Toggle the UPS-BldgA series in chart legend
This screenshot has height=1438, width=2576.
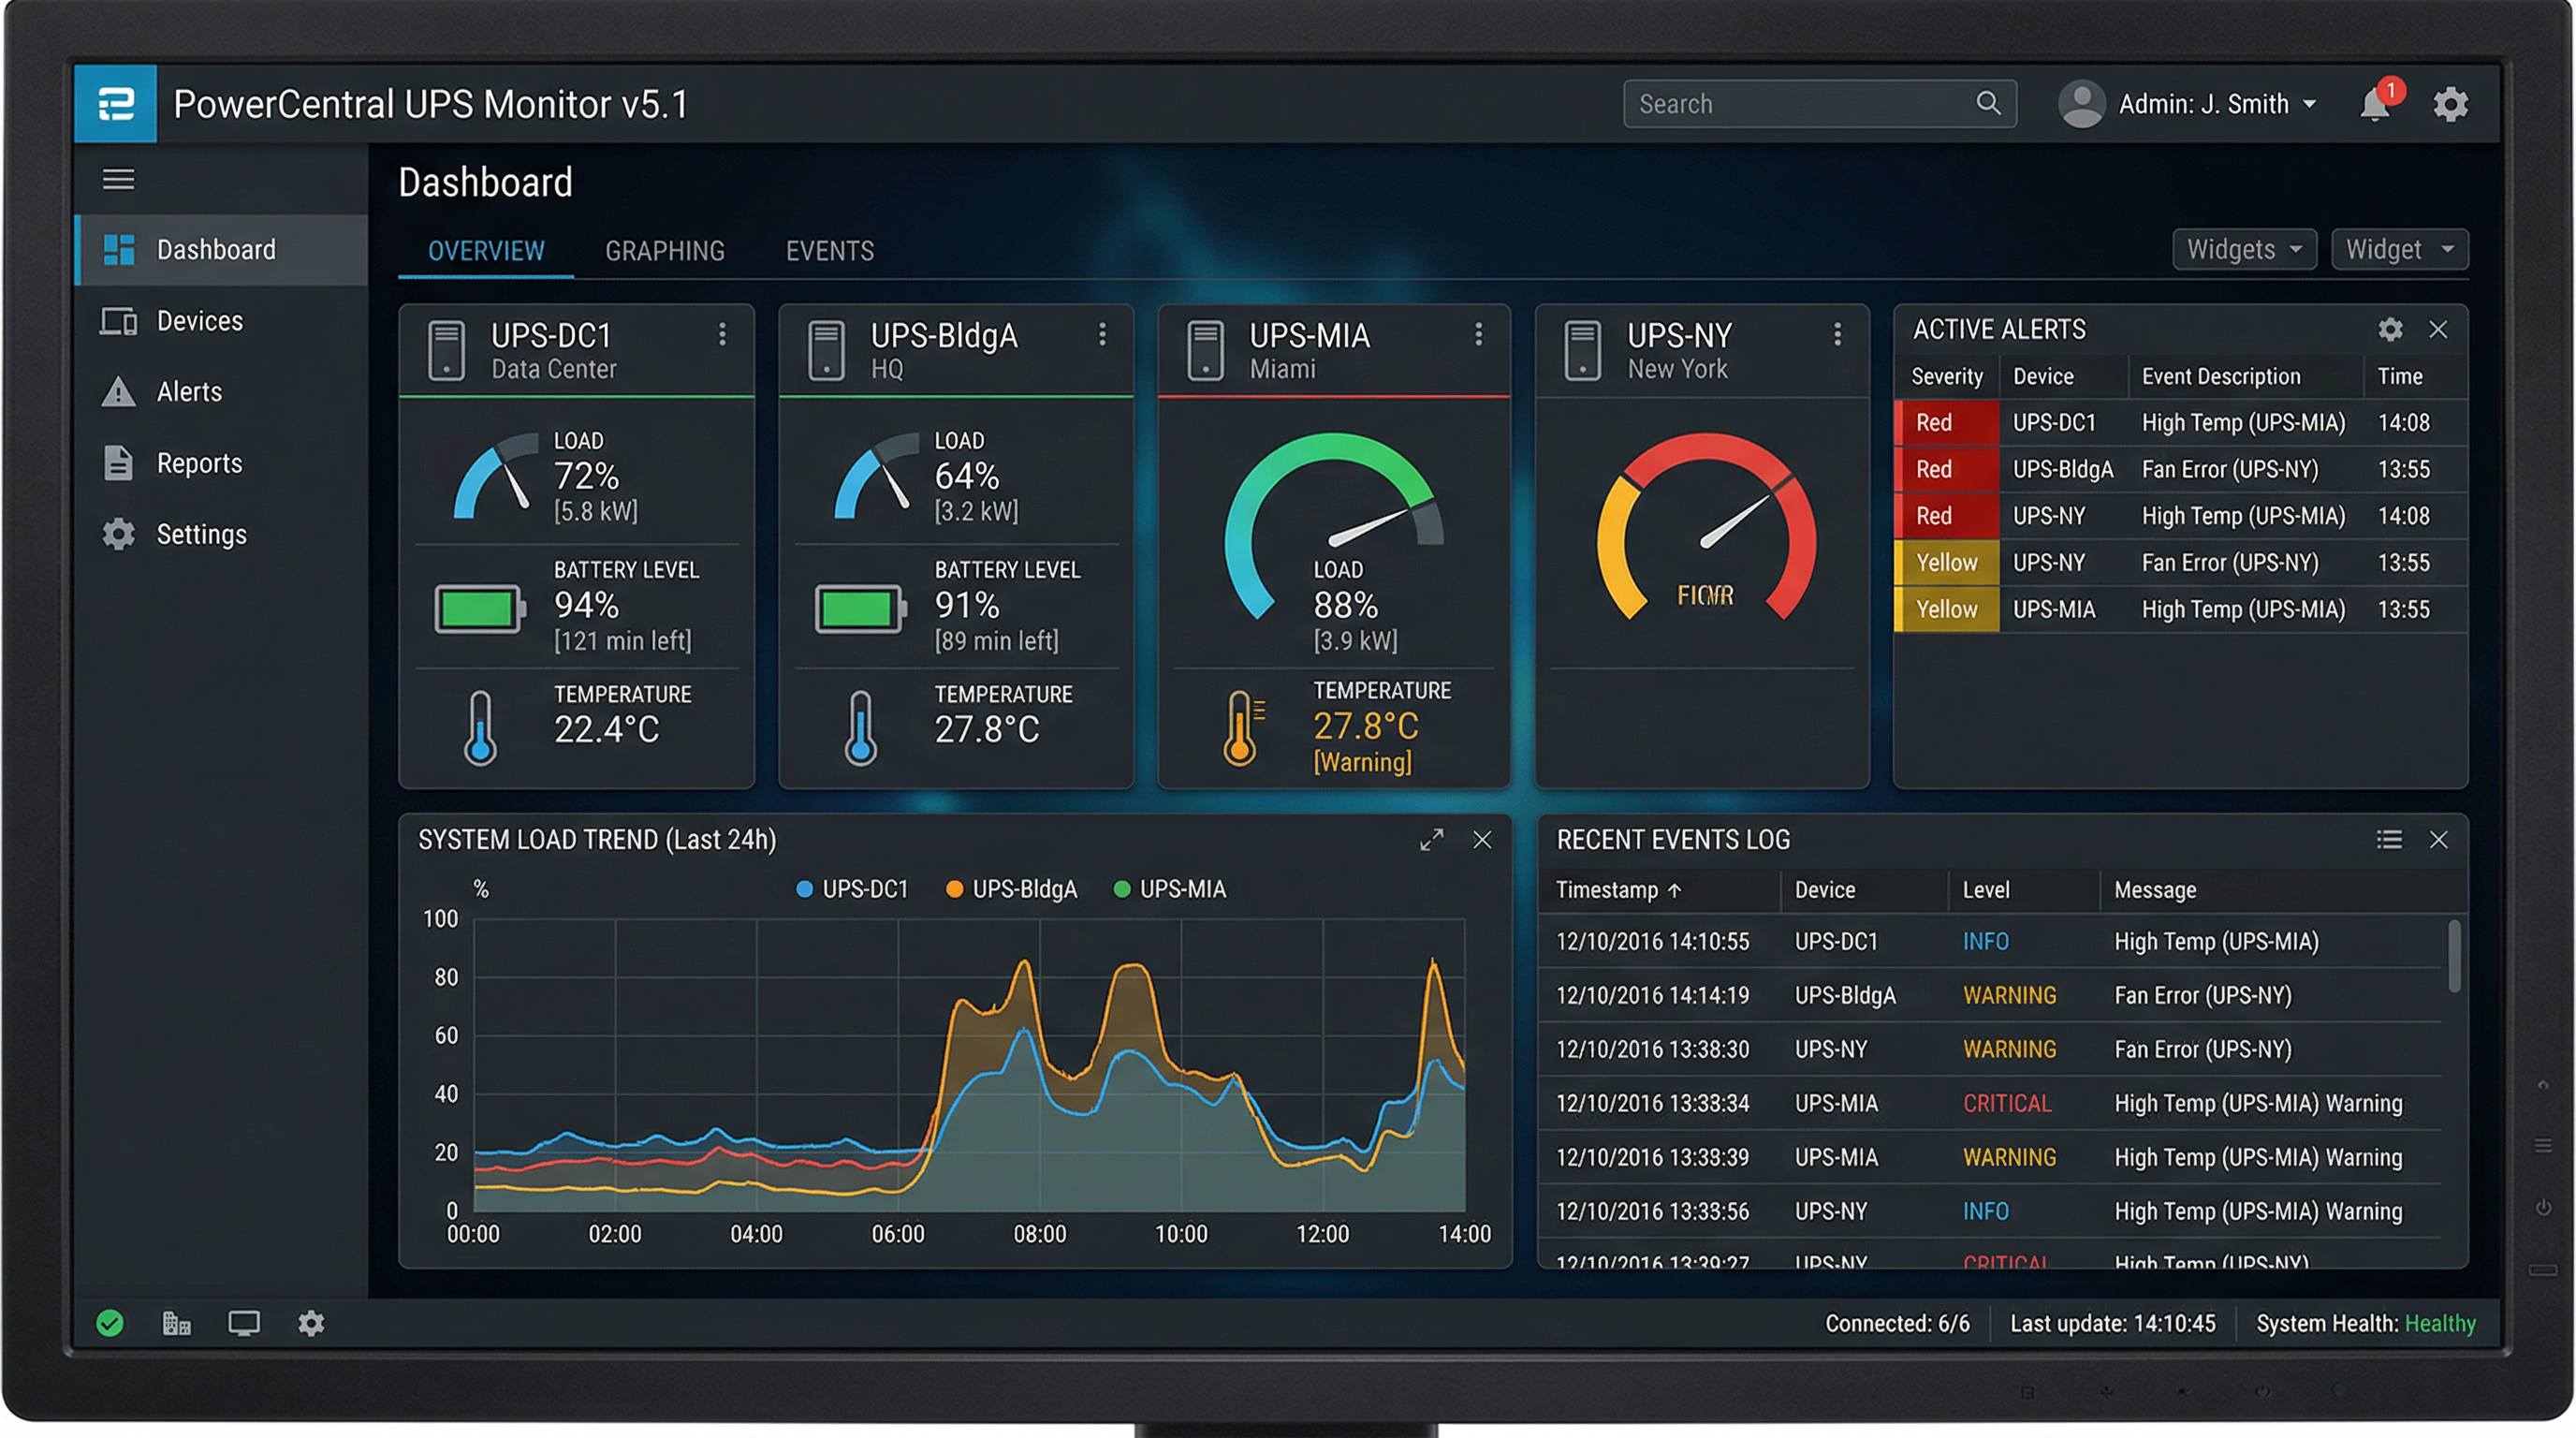[x=1011, y=889]
